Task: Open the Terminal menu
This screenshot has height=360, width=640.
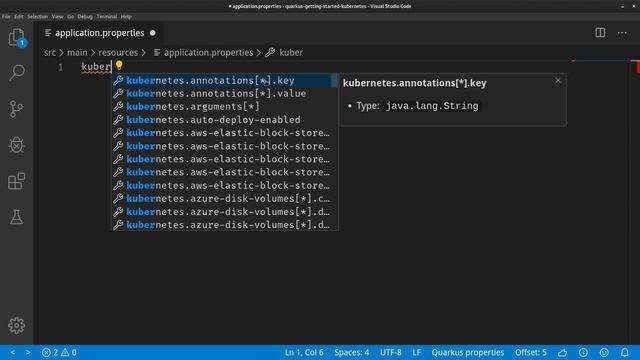Action: 107,17
